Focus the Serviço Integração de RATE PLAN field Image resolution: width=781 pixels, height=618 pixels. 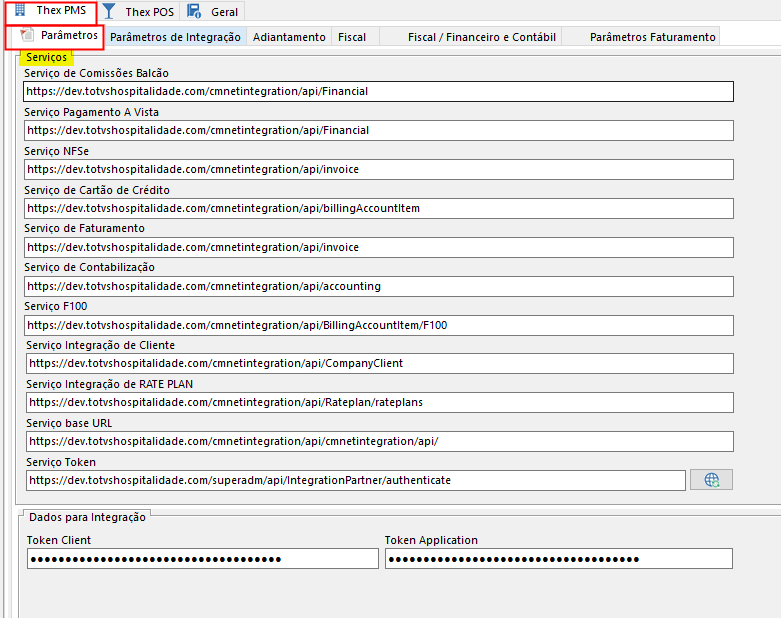click(x=380, y=402)
